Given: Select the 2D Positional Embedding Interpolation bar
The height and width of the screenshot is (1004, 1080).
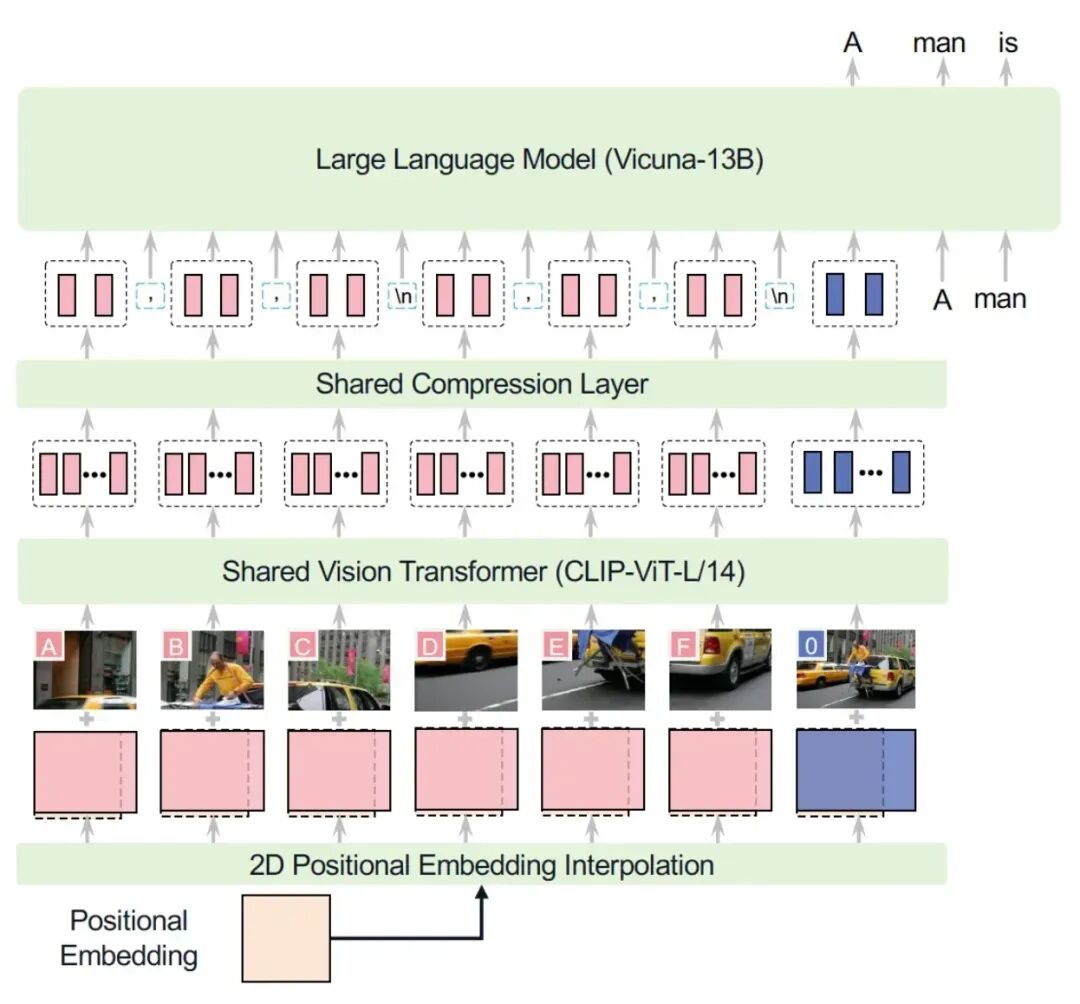Looking at the screenshot, I should pyautogui.click(x=481, y=864).
